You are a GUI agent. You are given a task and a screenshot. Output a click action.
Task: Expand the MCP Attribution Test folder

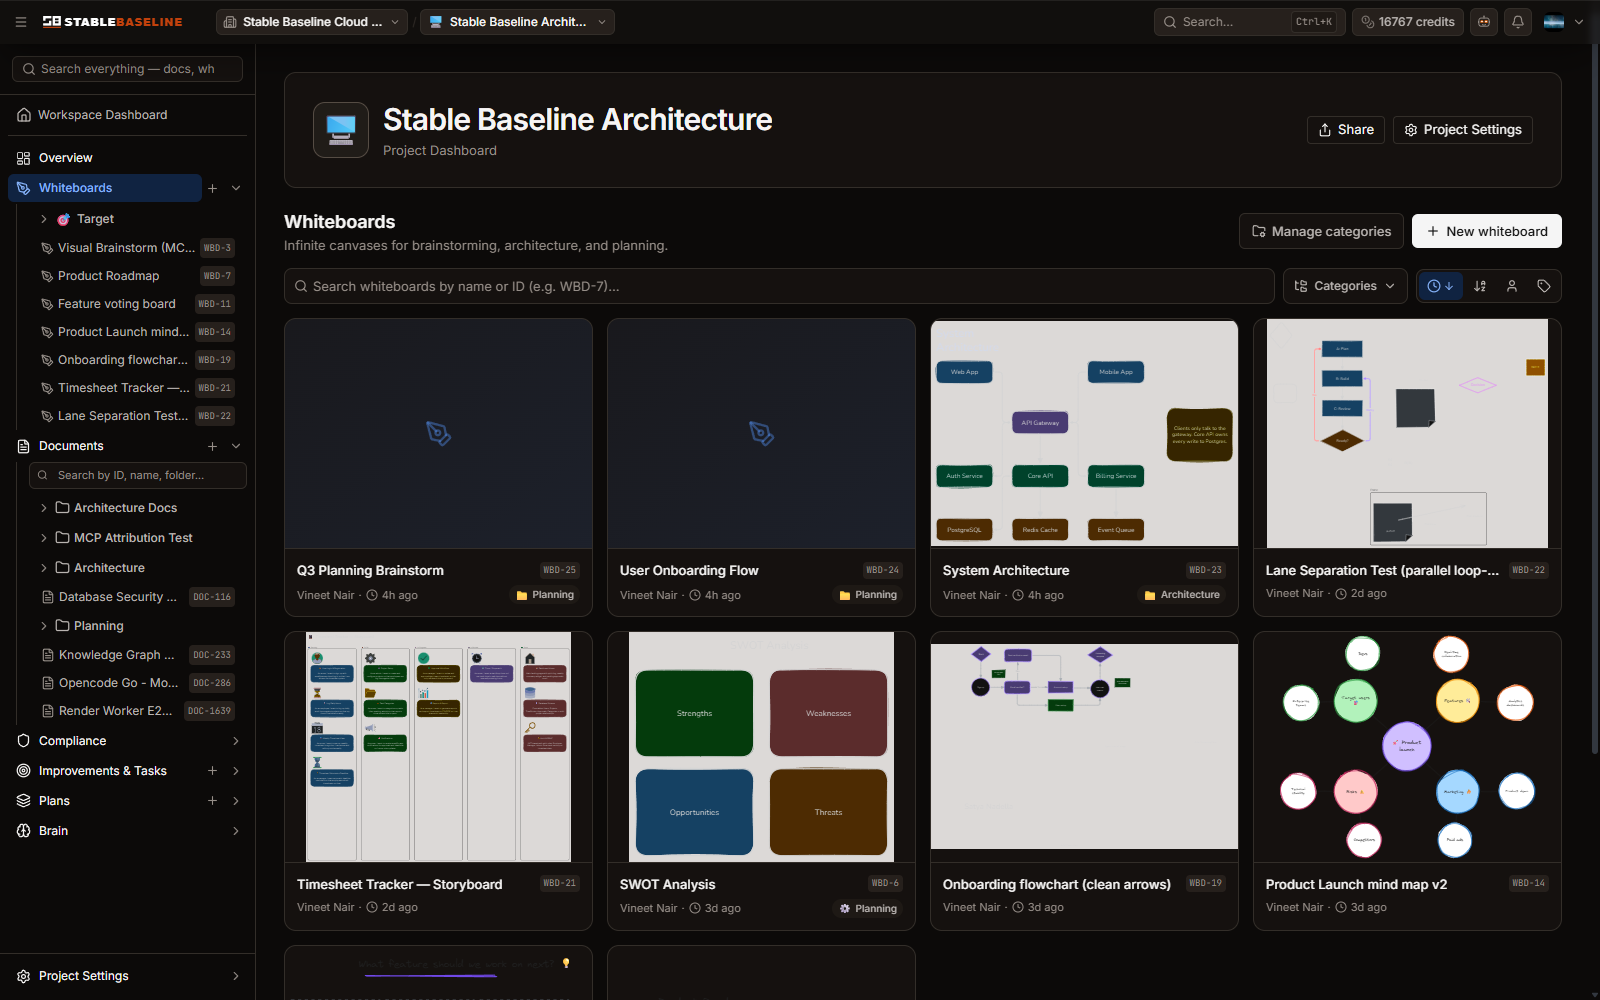coord(44,538)
